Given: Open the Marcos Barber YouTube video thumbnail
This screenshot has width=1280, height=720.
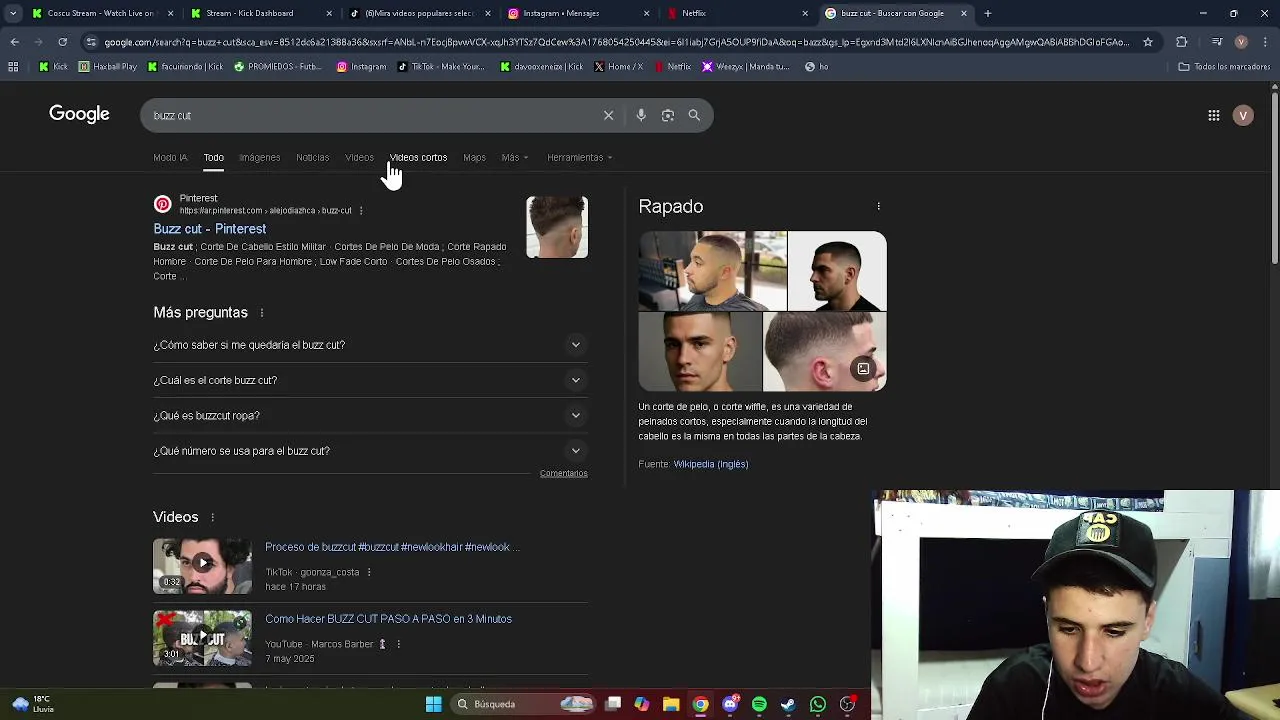Looking at the screenshot, I should click(202, 638).
